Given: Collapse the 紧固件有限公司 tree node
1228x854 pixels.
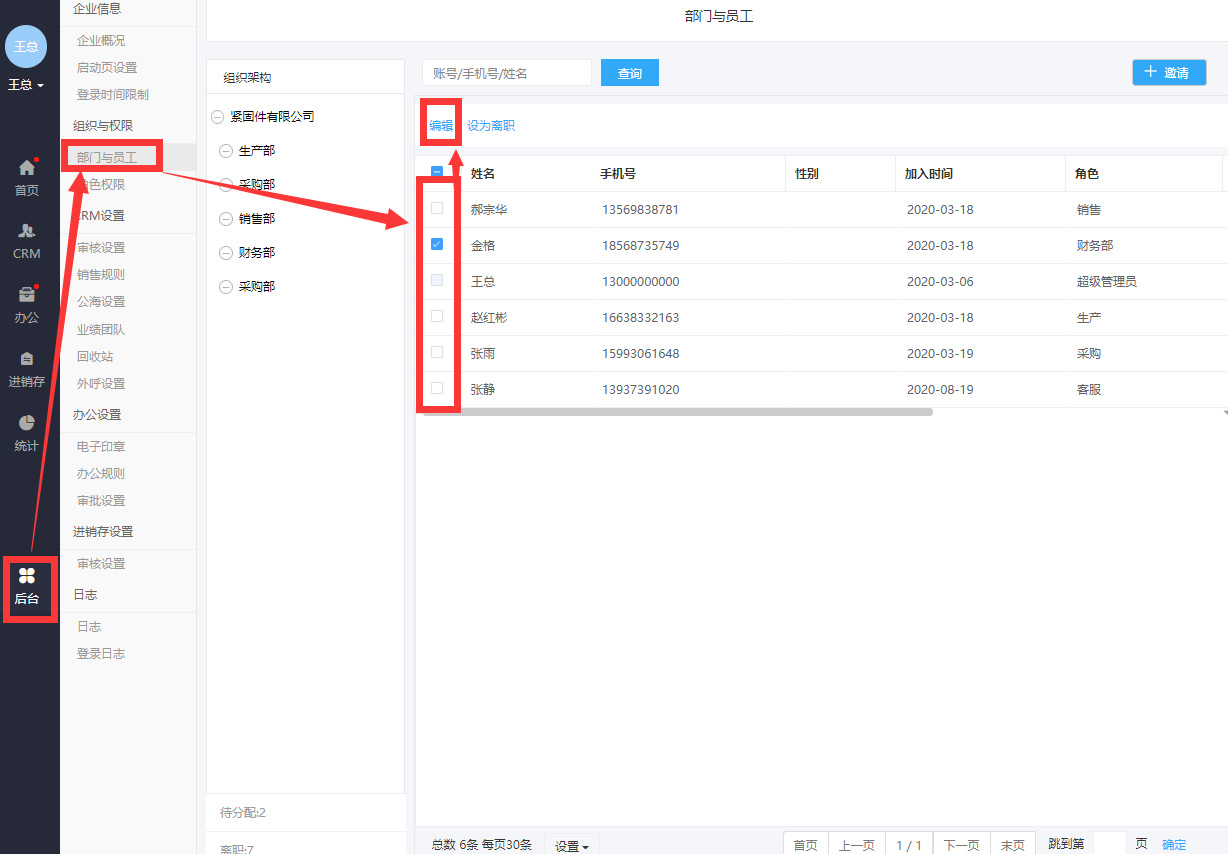Looking at the screenshot, I should pos(218,117).
